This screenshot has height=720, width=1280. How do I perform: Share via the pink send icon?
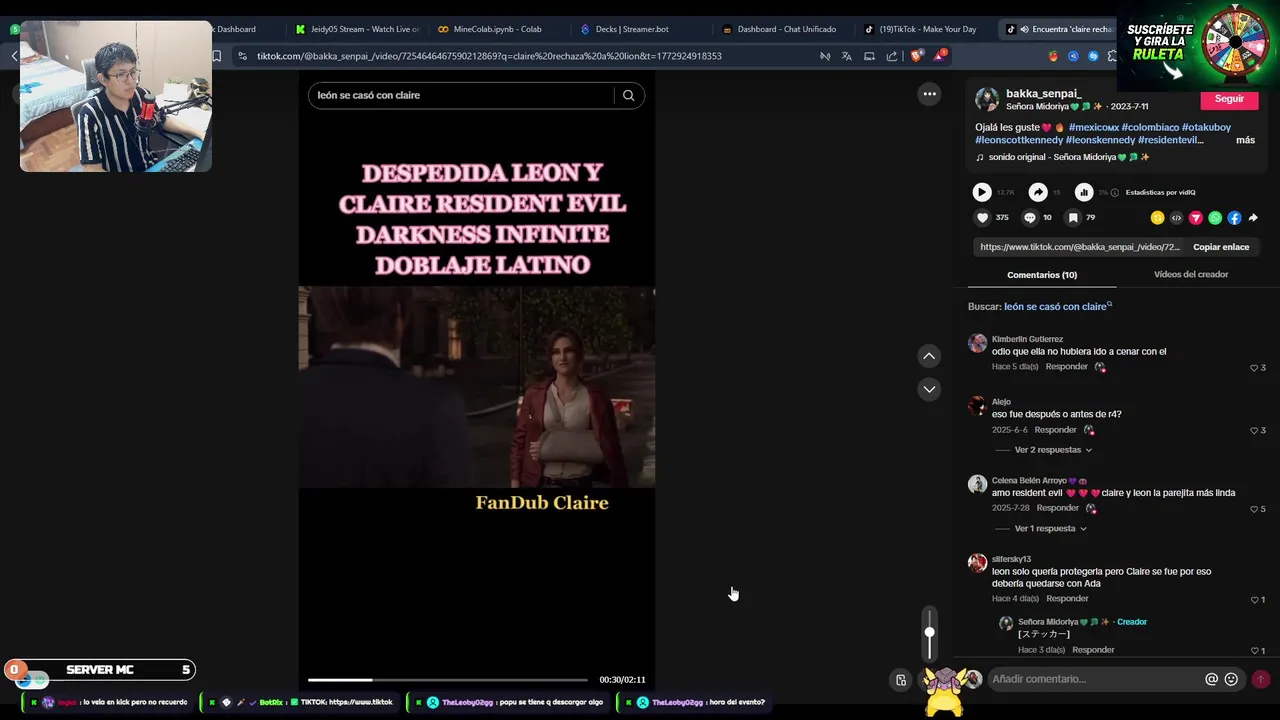[1195, 217]
